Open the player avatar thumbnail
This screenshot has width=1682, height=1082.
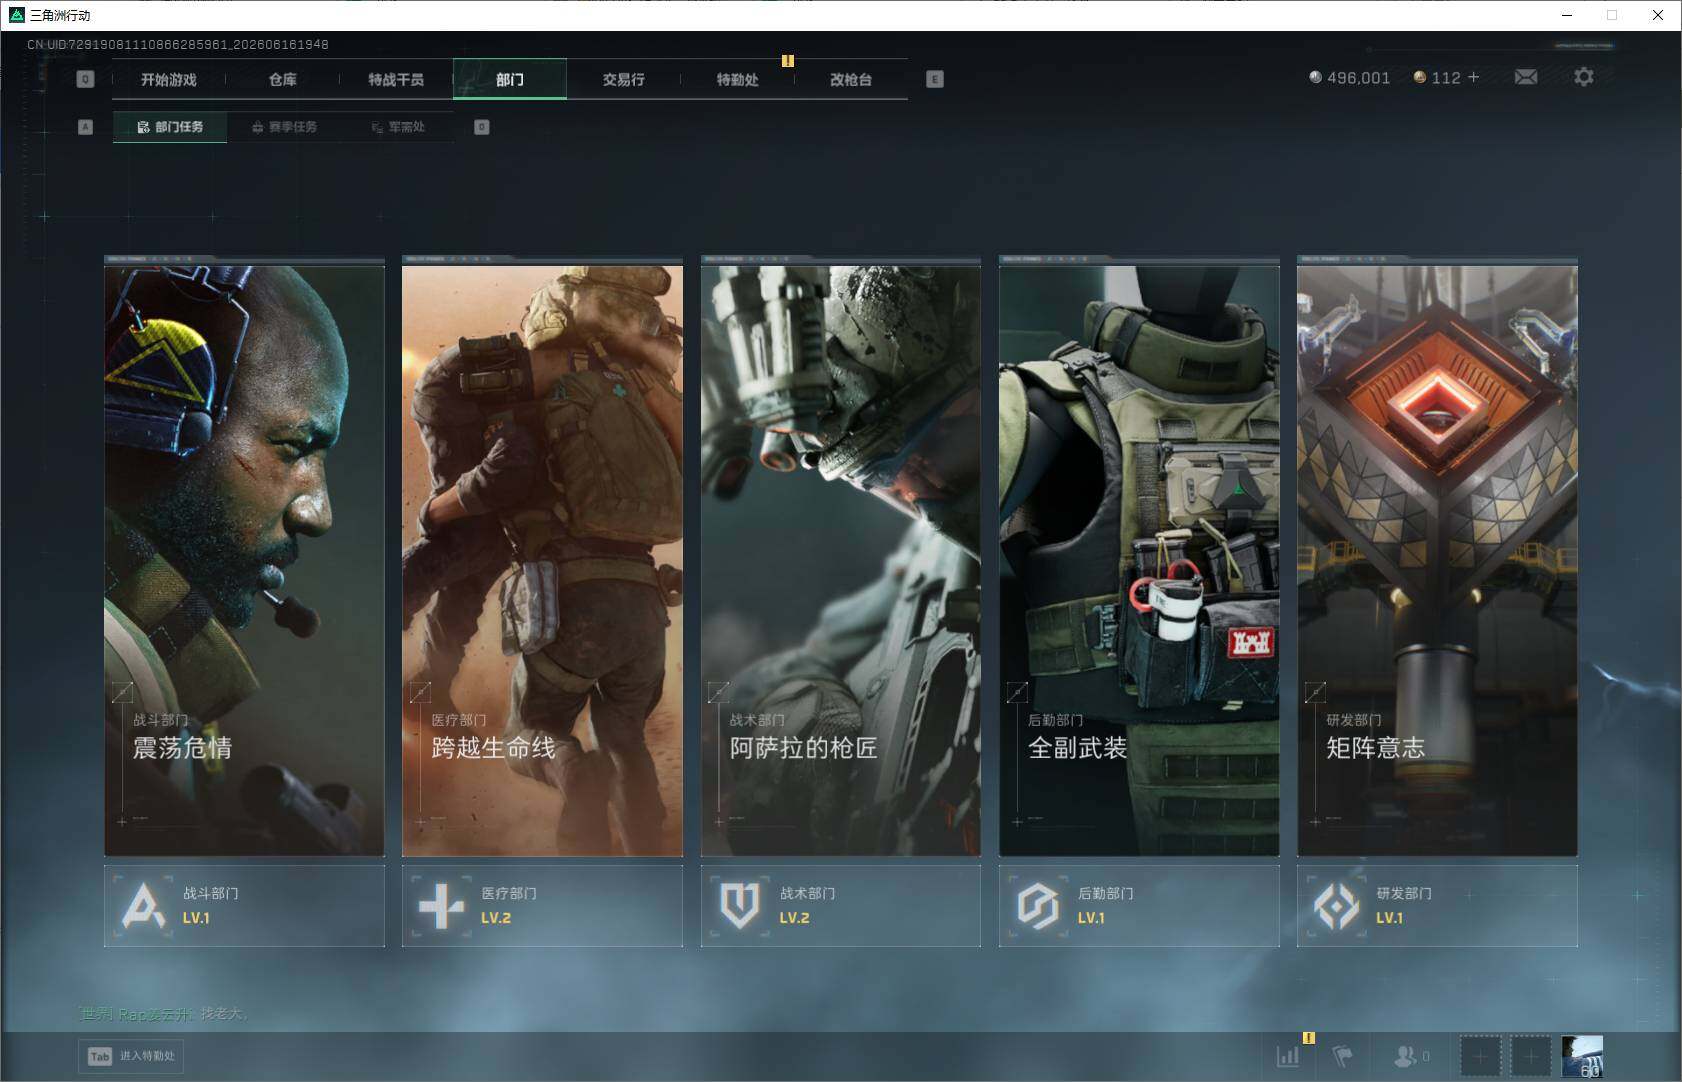click(x=1582, y=1056)
